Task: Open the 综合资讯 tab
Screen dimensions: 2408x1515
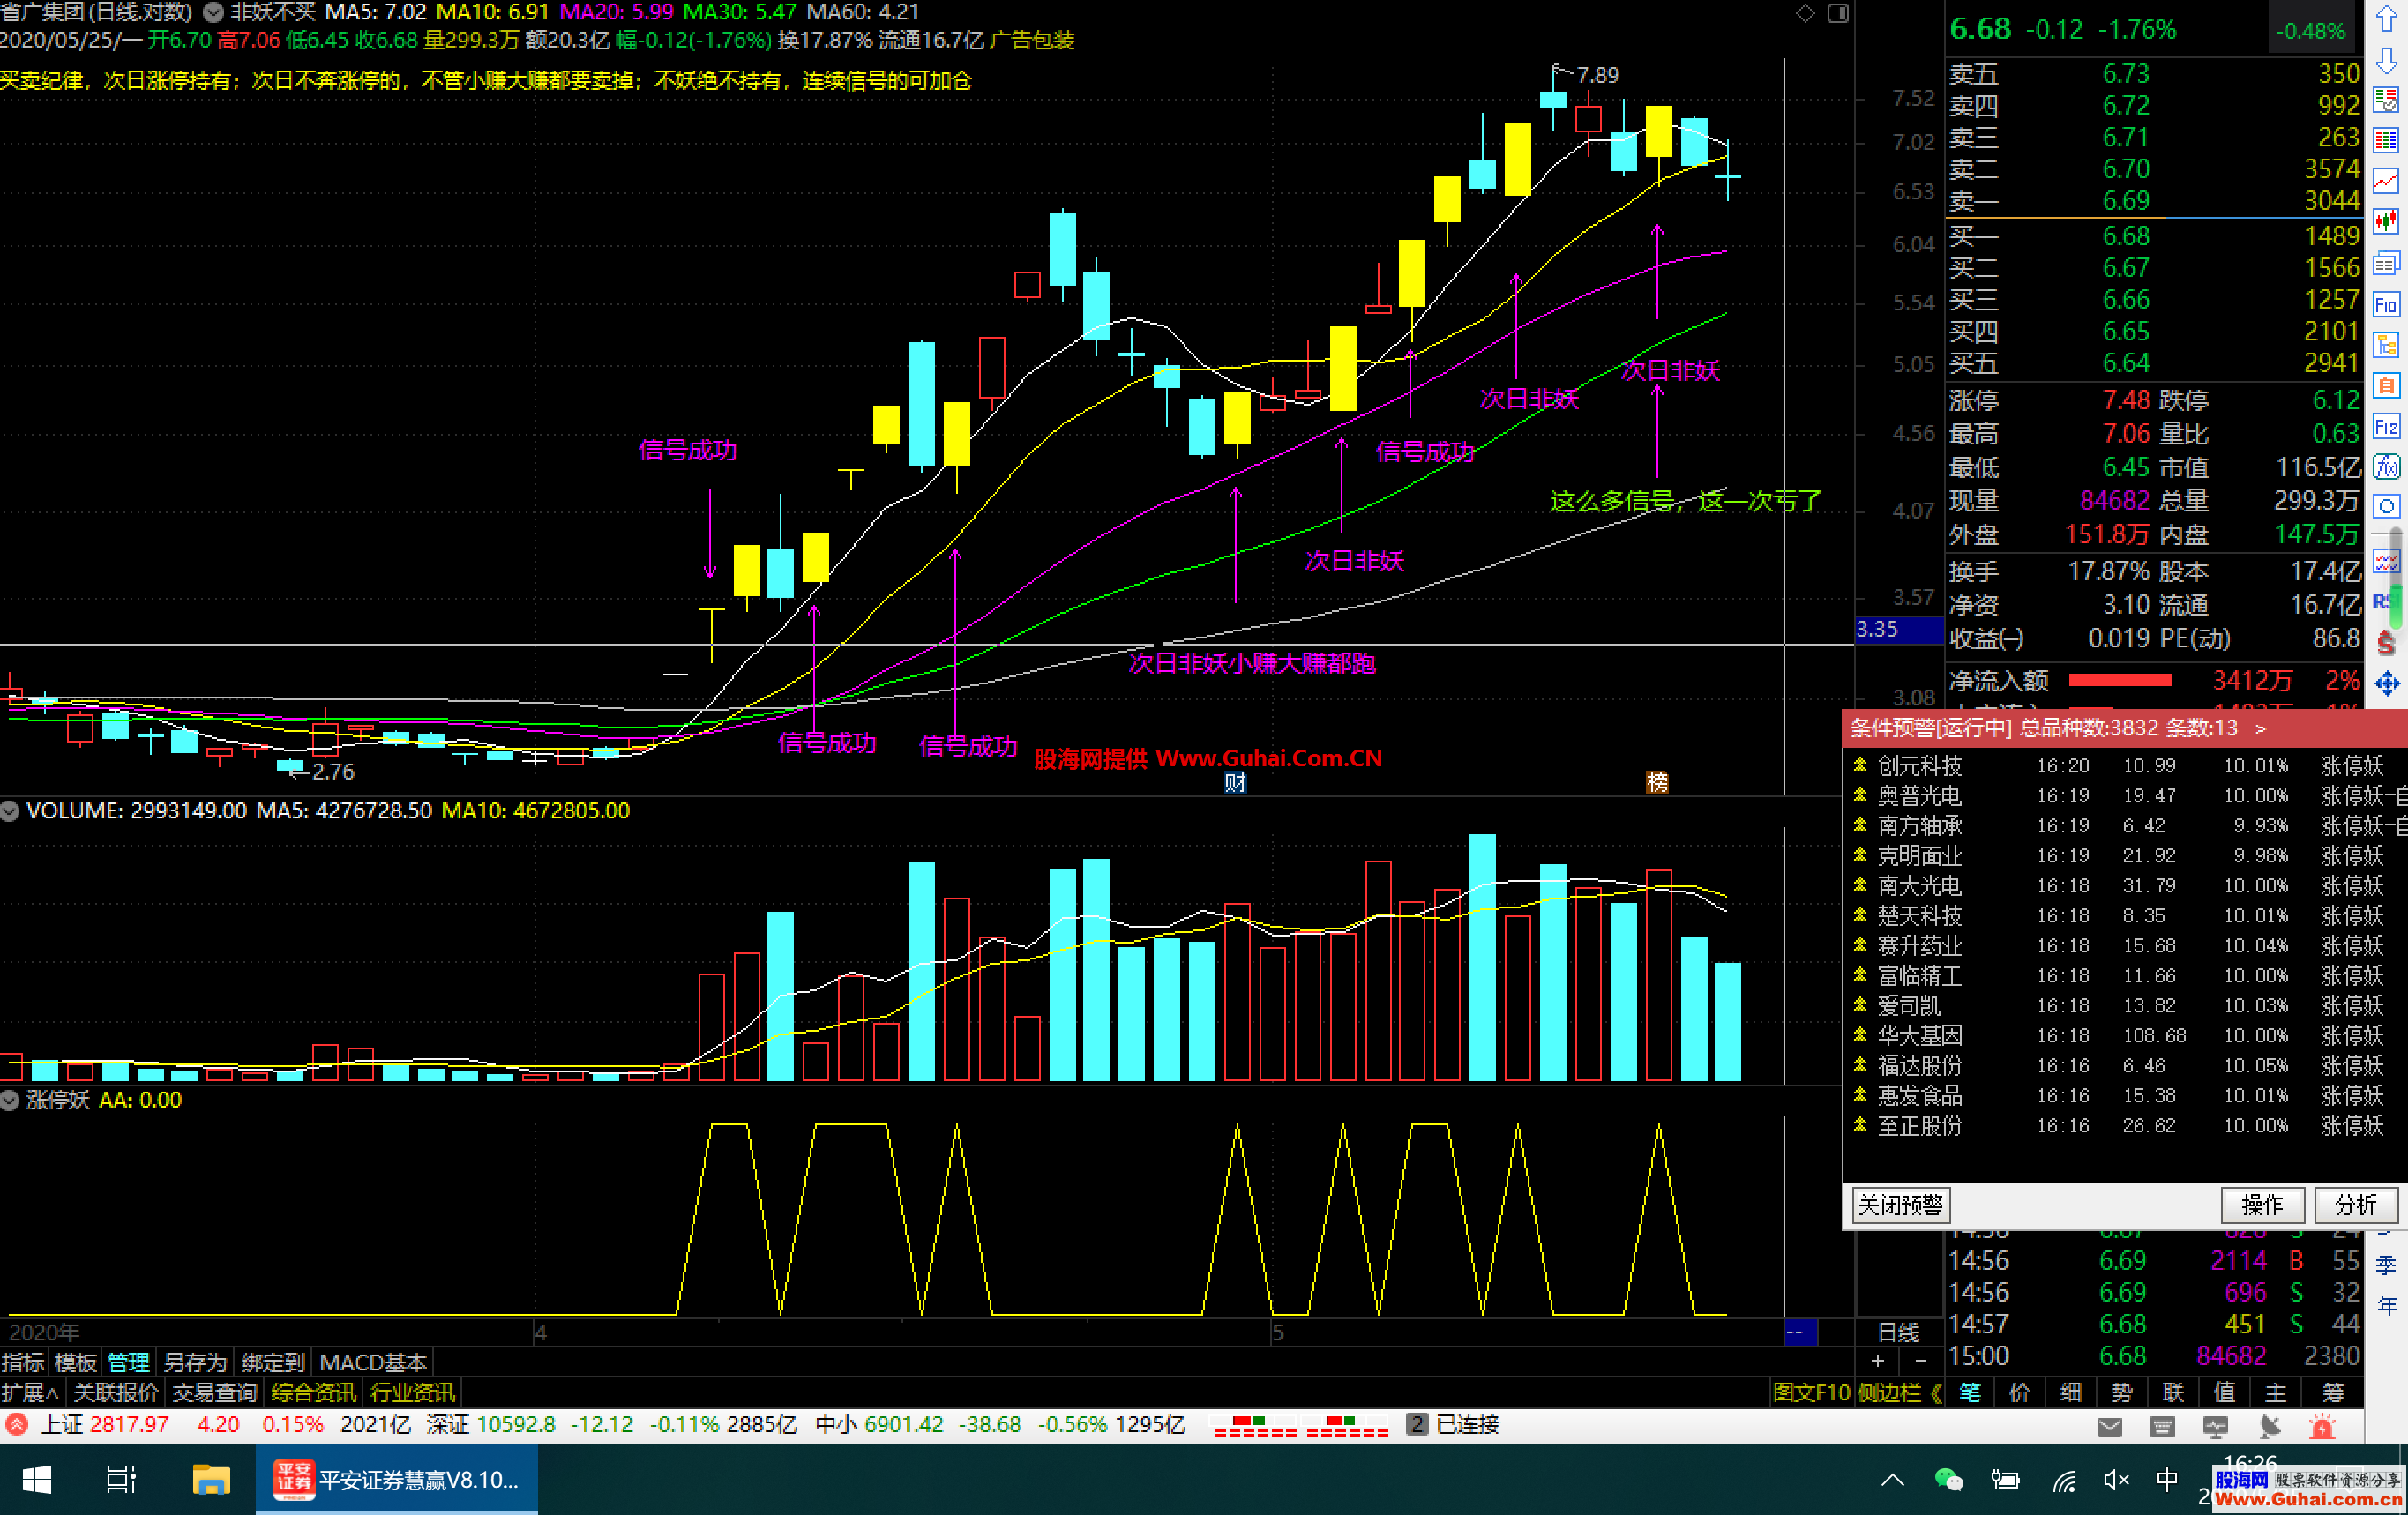Action: pyautogui.click(x=314, y=1392)
